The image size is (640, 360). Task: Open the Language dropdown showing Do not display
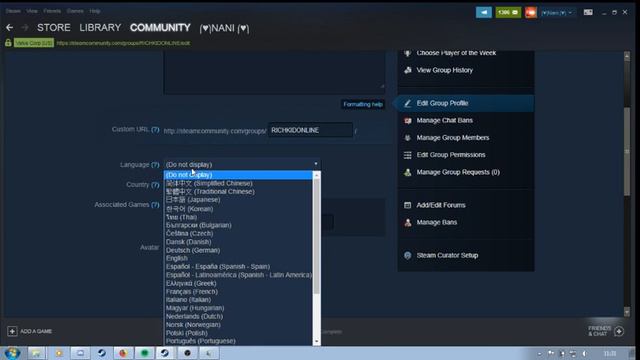tap(242, 164)
